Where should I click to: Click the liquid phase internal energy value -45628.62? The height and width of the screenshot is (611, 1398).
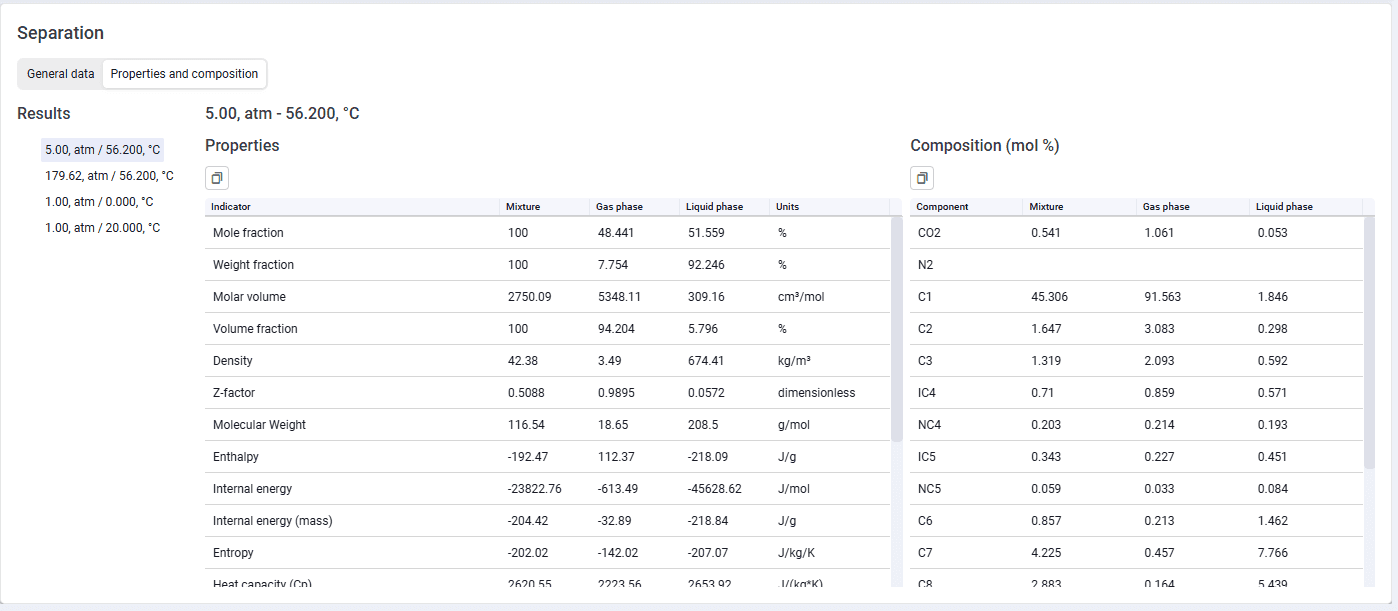pyautogui.click(x=715, y=489)
